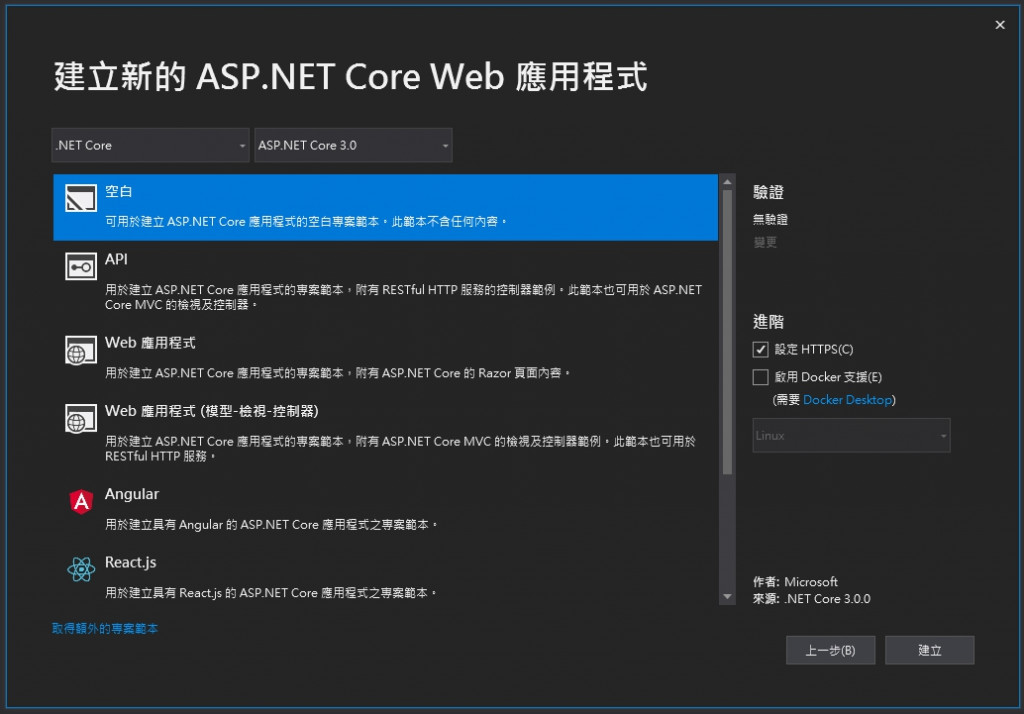Screen dimensions: 1024x714
Task: Select the Angular logo icon
Action: click(81, 502)
